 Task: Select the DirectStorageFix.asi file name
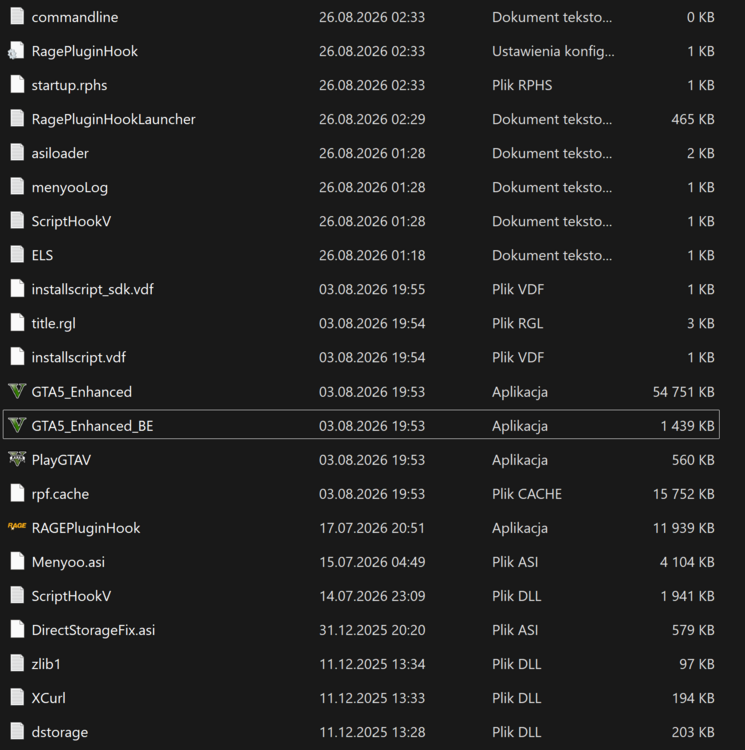(93, 630)
